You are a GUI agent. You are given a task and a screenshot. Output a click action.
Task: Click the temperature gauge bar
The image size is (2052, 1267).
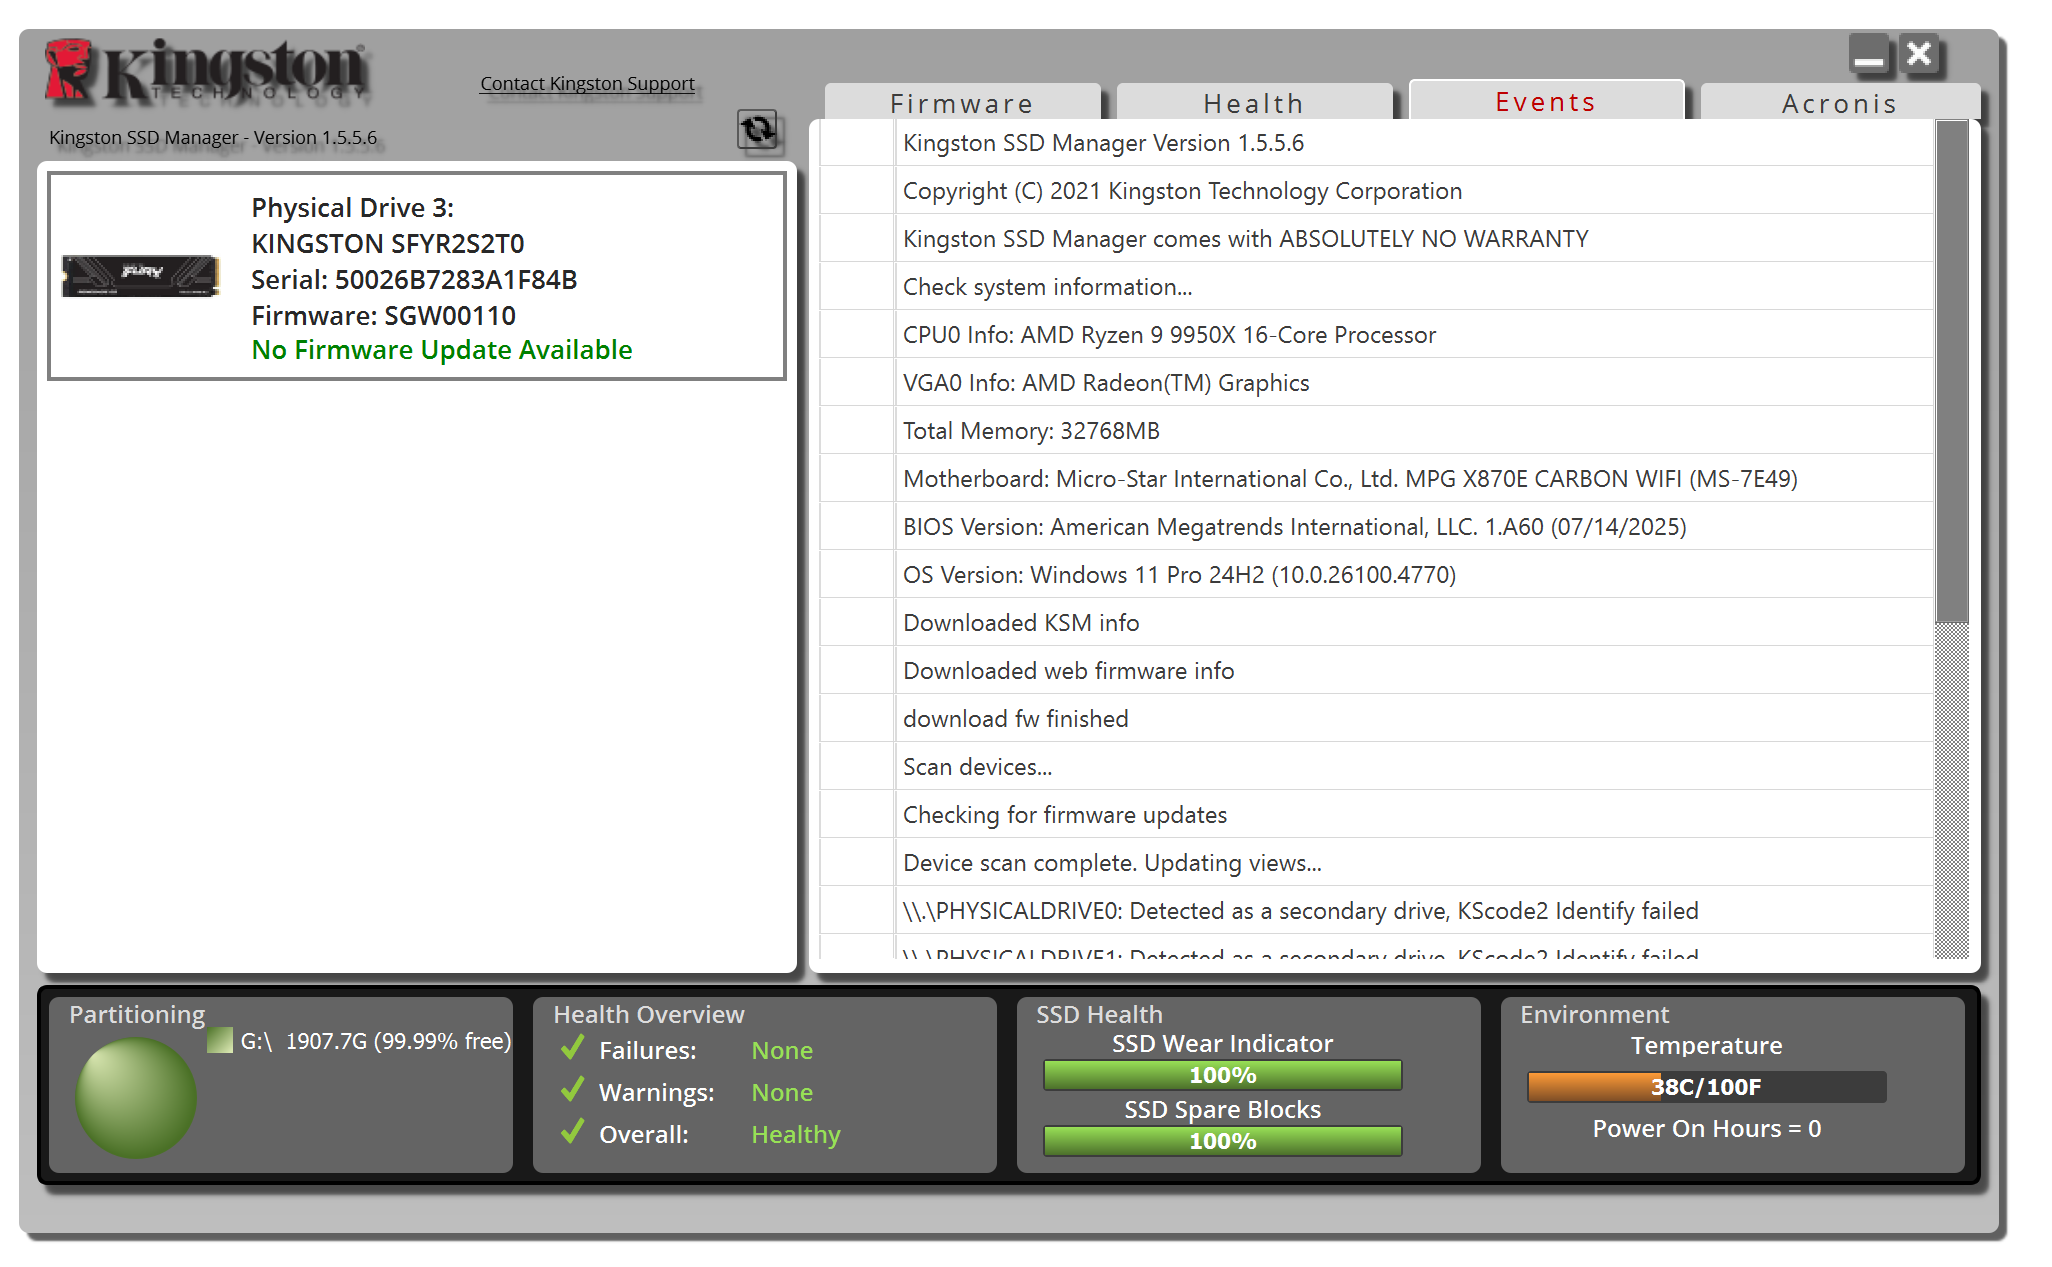(1706, 1087)
